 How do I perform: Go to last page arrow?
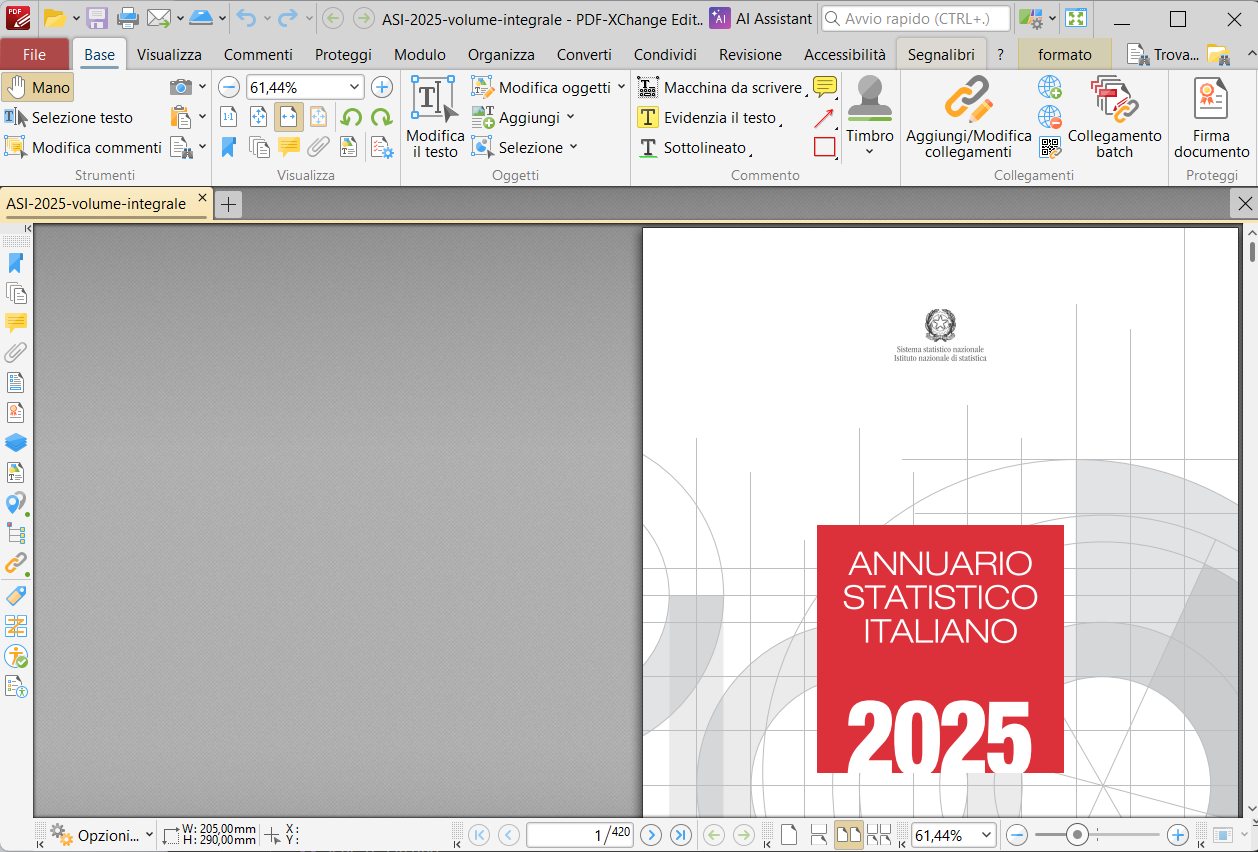coord(681,835)
